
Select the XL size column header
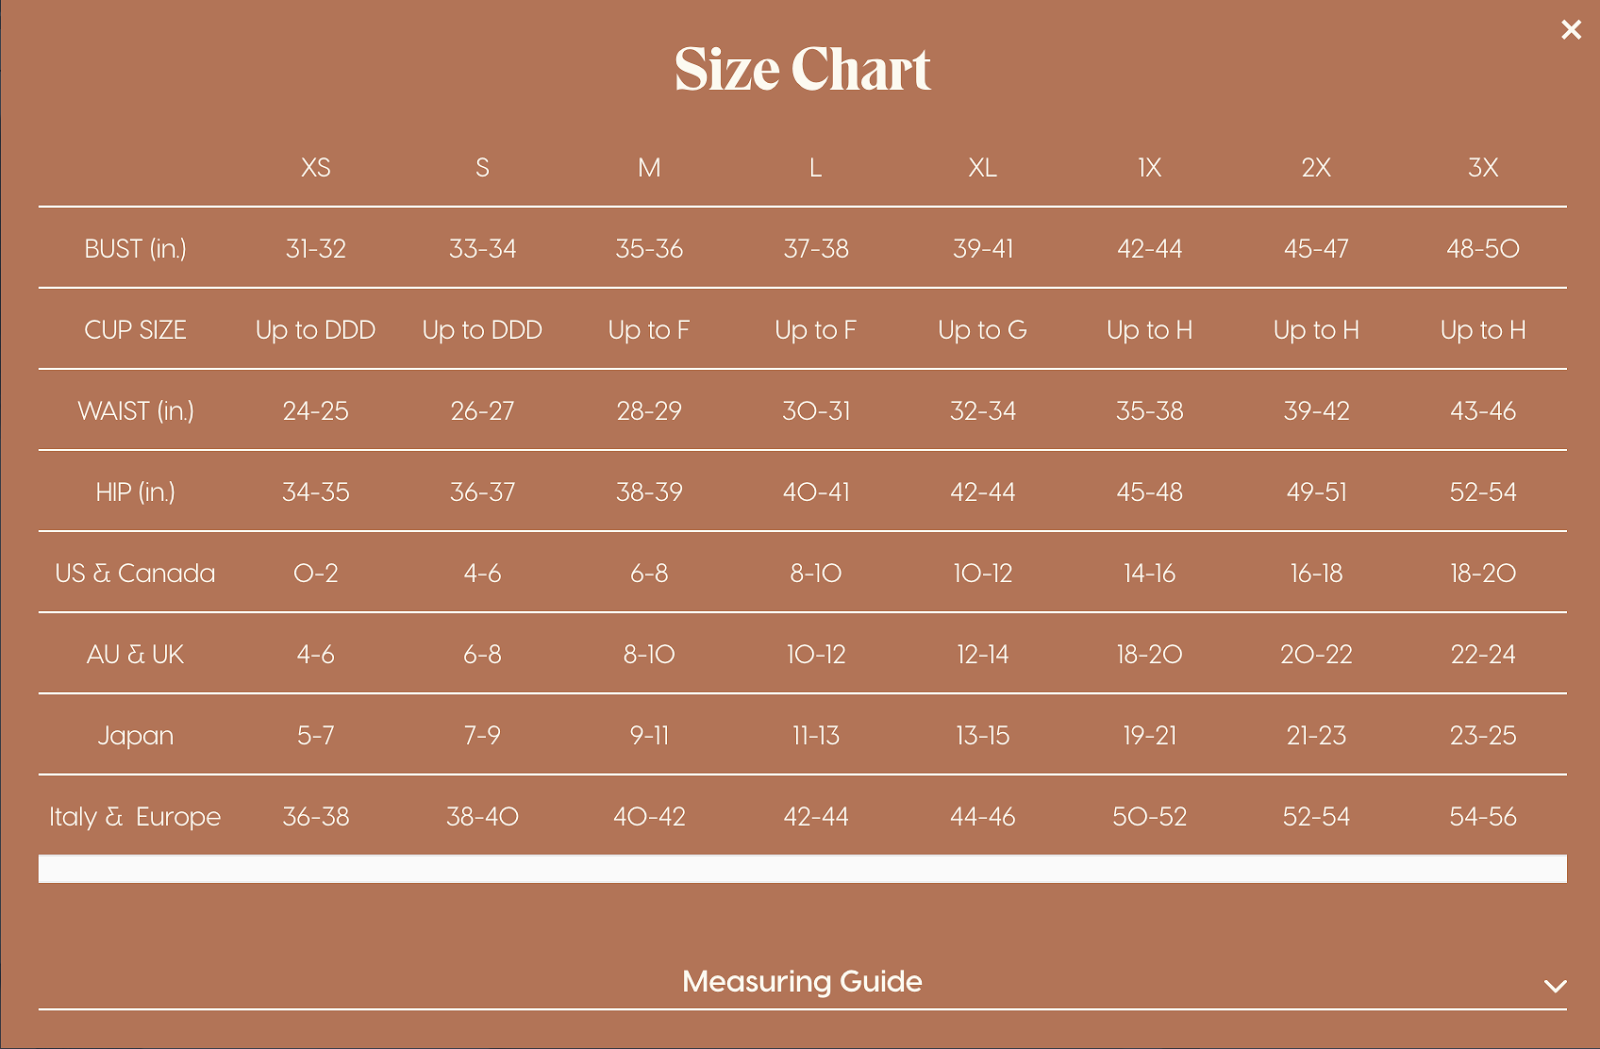pos(982,168)
